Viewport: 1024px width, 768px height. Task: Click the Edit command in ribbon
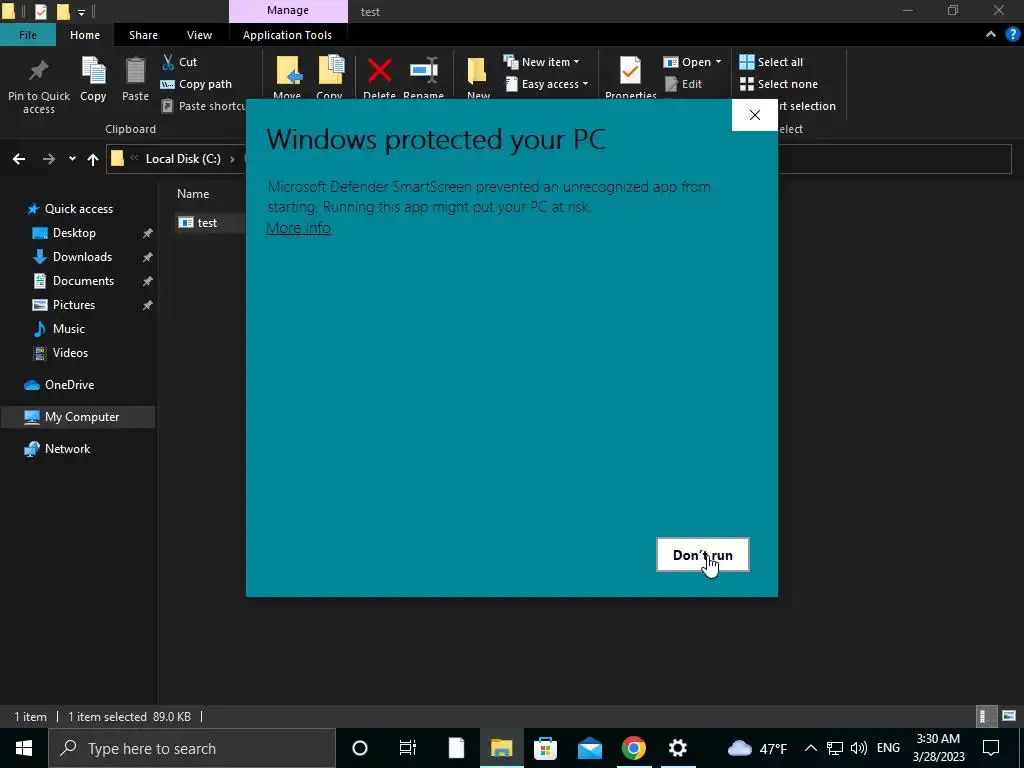click(x=683, y=84)
